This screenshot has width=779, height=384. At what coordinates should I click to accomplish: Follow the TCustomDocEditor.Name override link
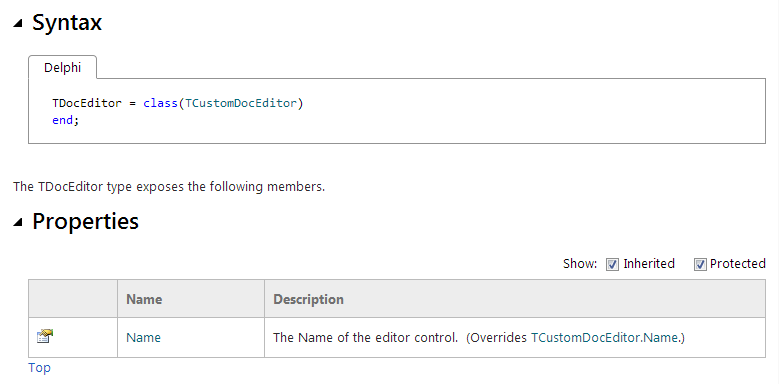click(x=605, y=338)
